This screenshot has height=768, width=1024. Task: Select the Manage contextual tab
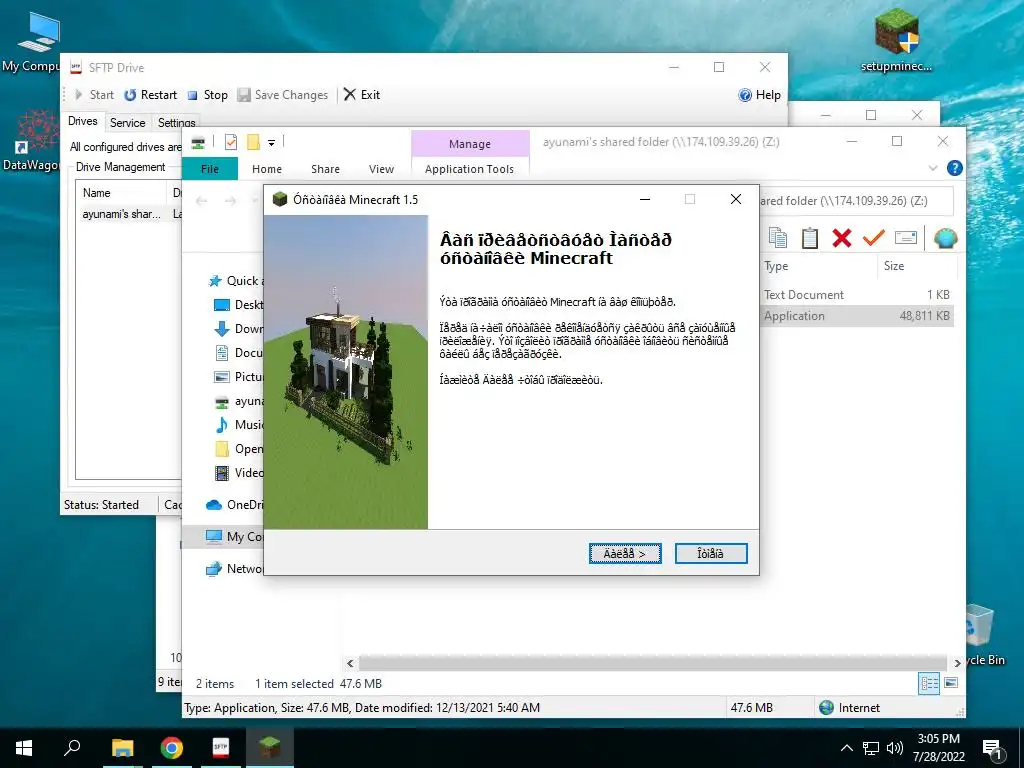coord(470,144)
